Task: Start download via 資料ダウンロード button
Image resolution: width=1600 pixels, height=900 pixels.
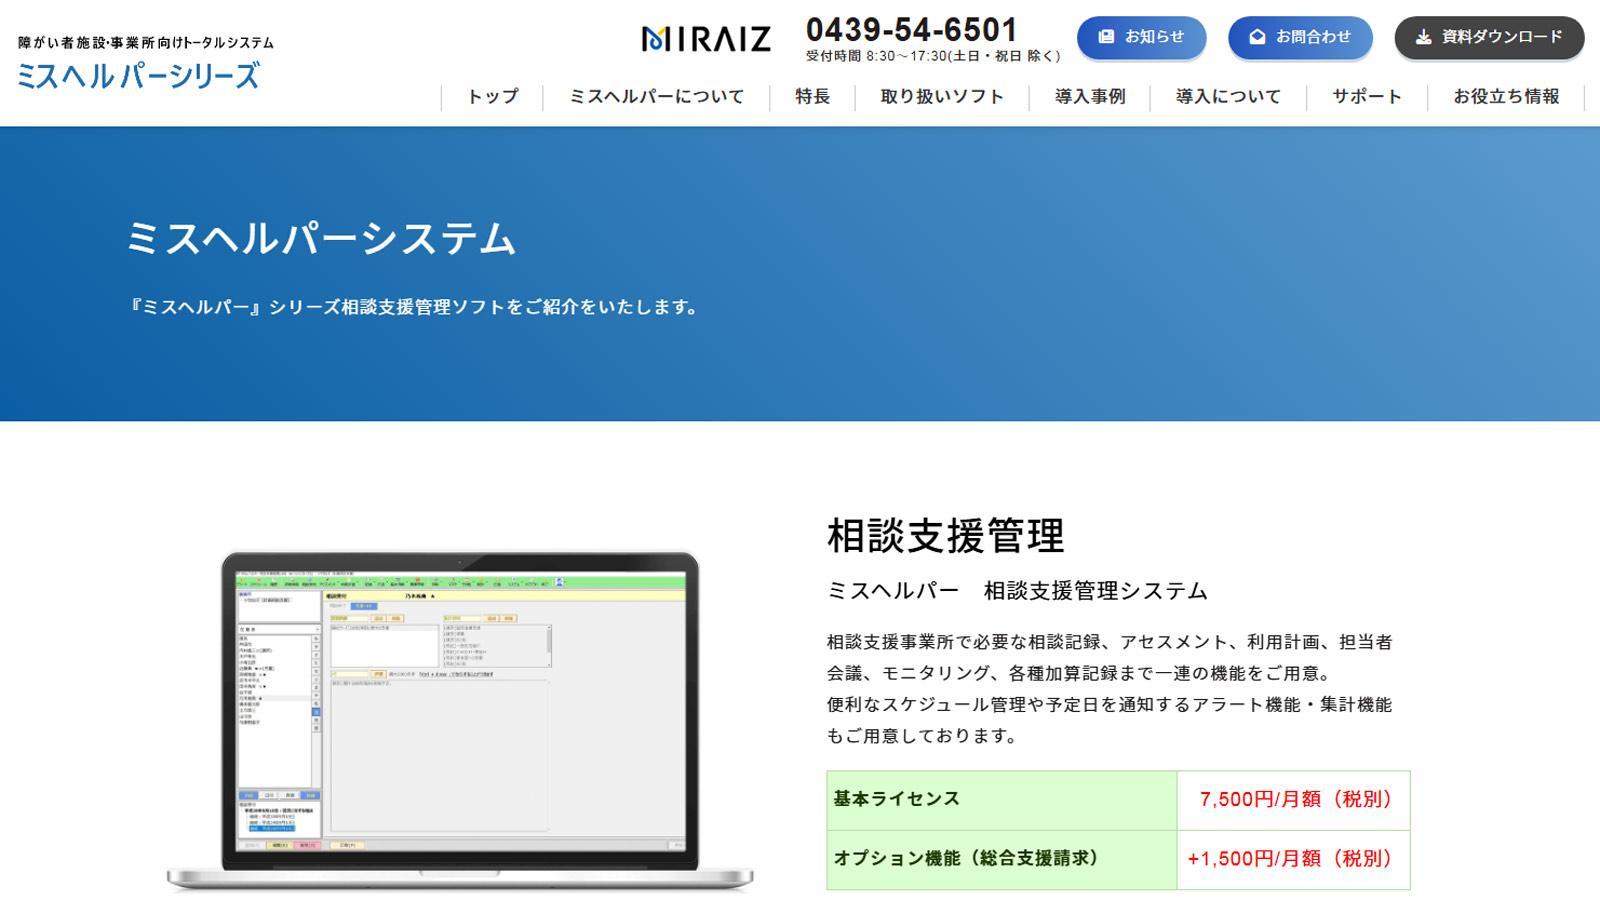Action: [x=1489, y=38]
